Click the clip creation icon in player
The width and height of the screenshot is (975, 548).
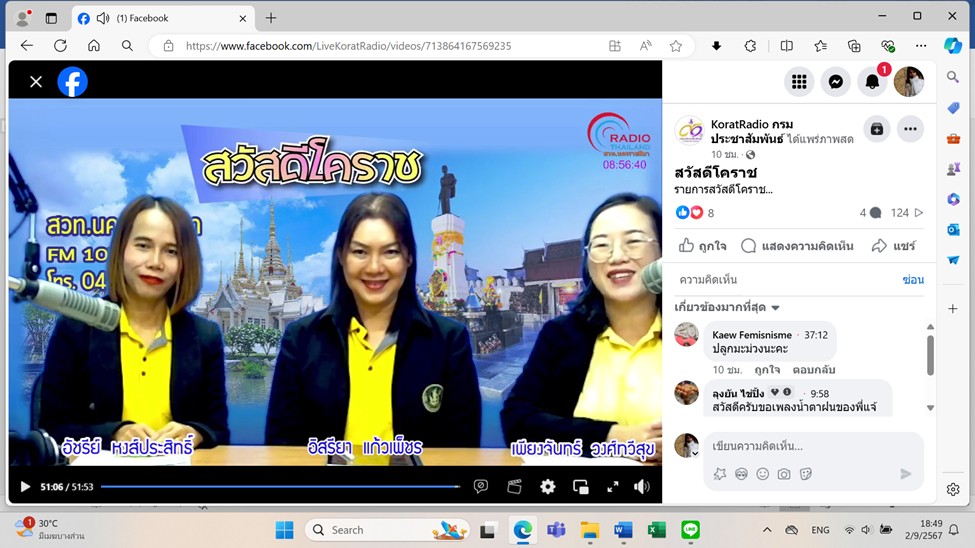coord(514,486)
